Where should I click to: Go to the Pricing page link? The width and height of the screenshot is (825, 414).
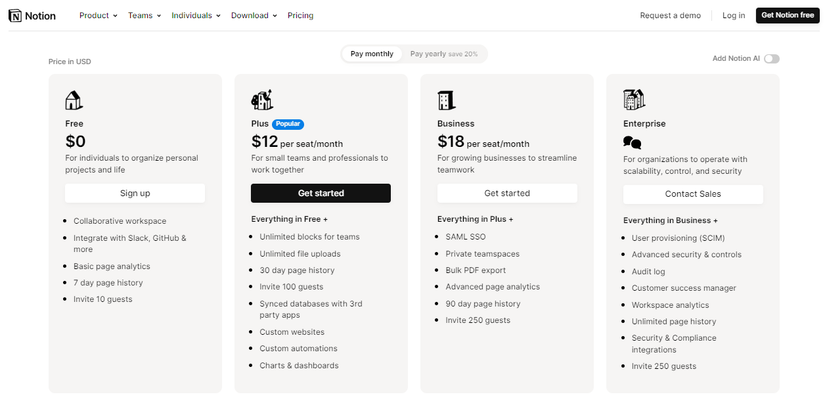coord(300,15)
